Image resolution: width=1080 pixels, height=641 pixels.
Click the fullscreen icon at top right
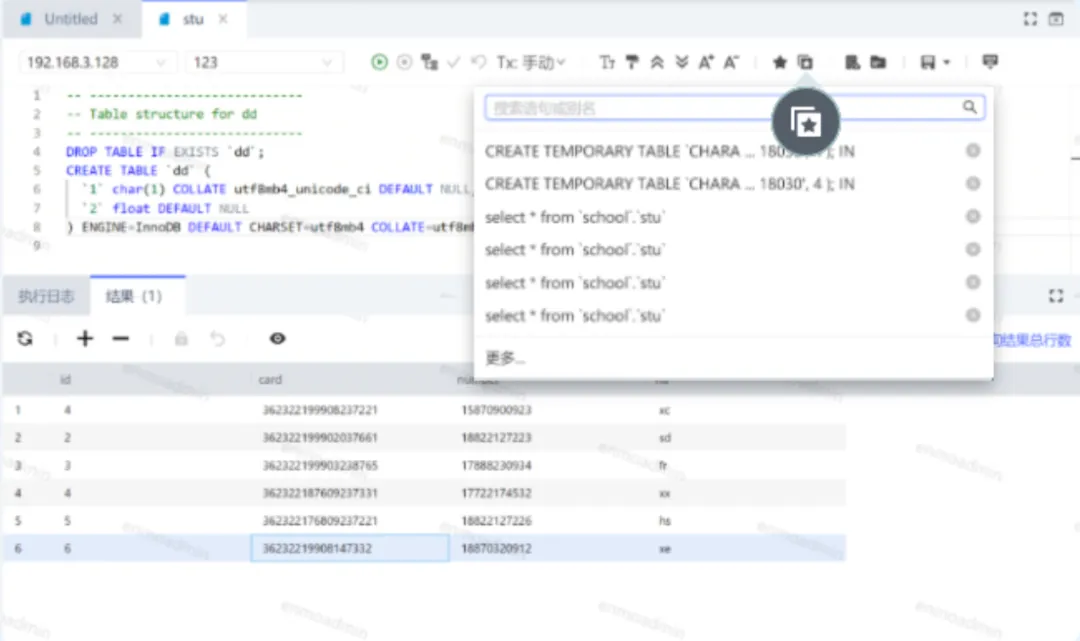(1030, 19)
